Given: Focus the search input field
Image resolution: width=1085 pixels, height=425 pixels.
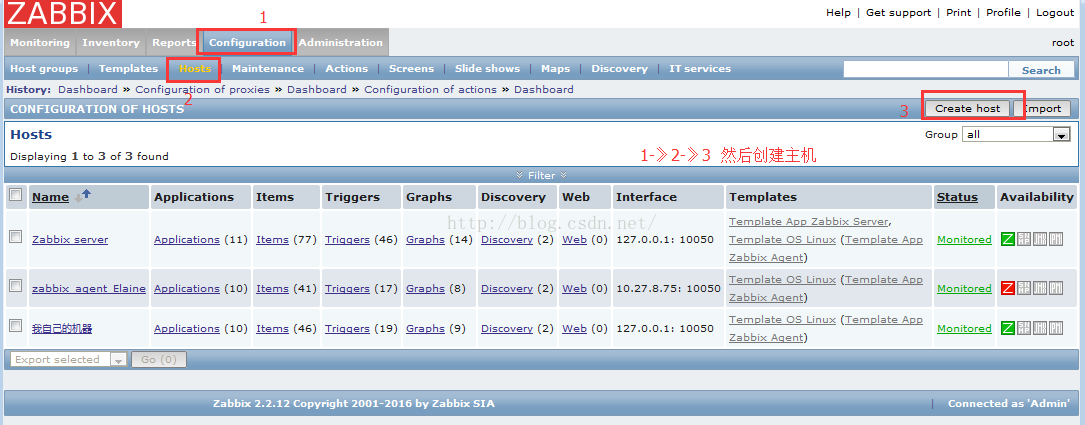Looking at the screenshot, I should [926, 69].
